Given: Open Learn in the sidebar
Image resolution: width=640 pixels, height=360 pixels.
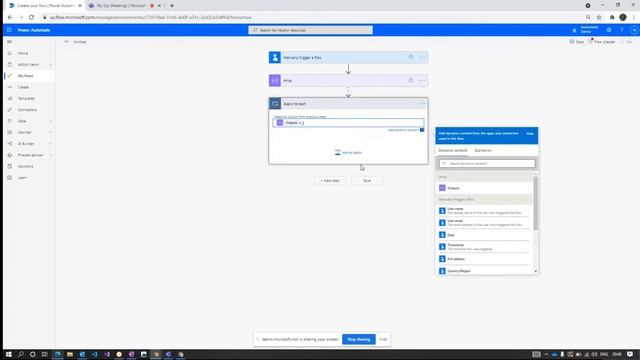Looking at the screenshot, I should click(x=22, y=178).
